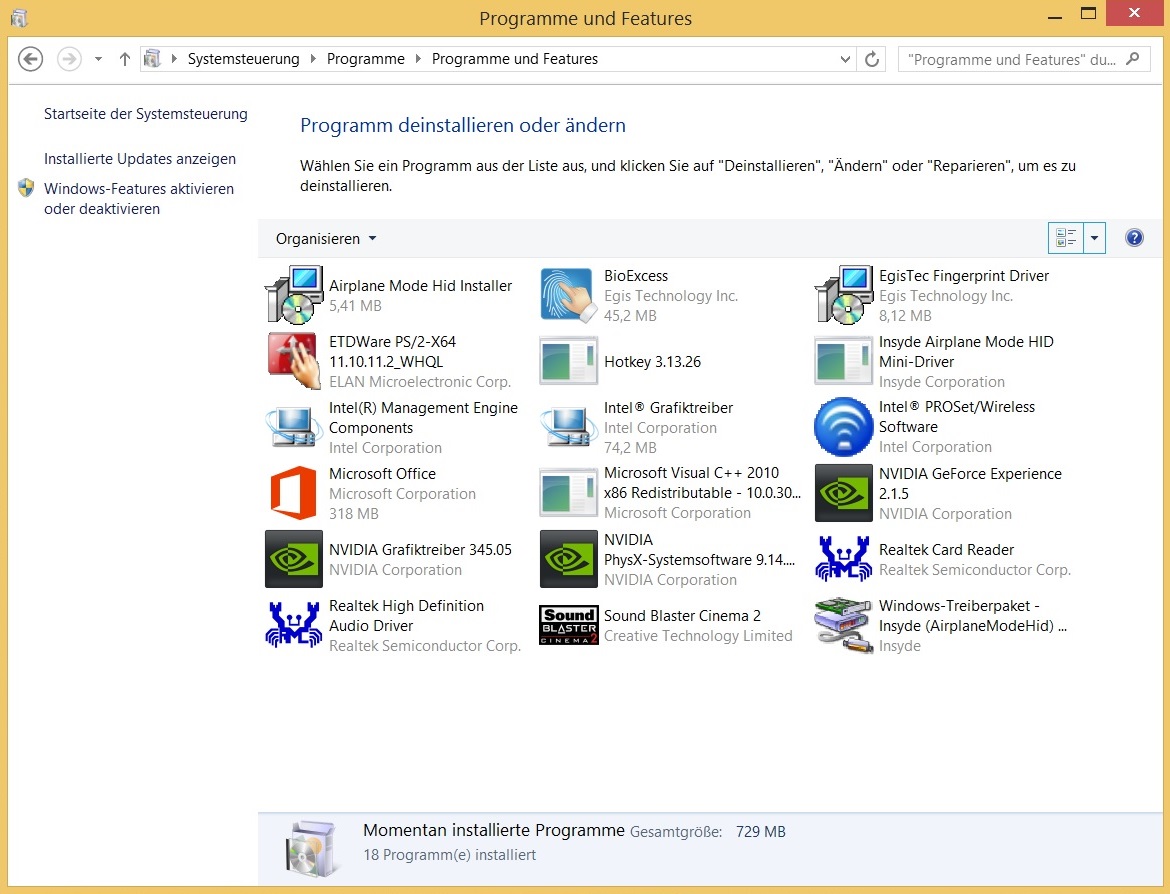Image resolution: width=1170 pixels, height=894 pixels.
Task: Click the Insyde Airplane Mode HID Mini-Driver icon
Action: [x=844, y=361]
